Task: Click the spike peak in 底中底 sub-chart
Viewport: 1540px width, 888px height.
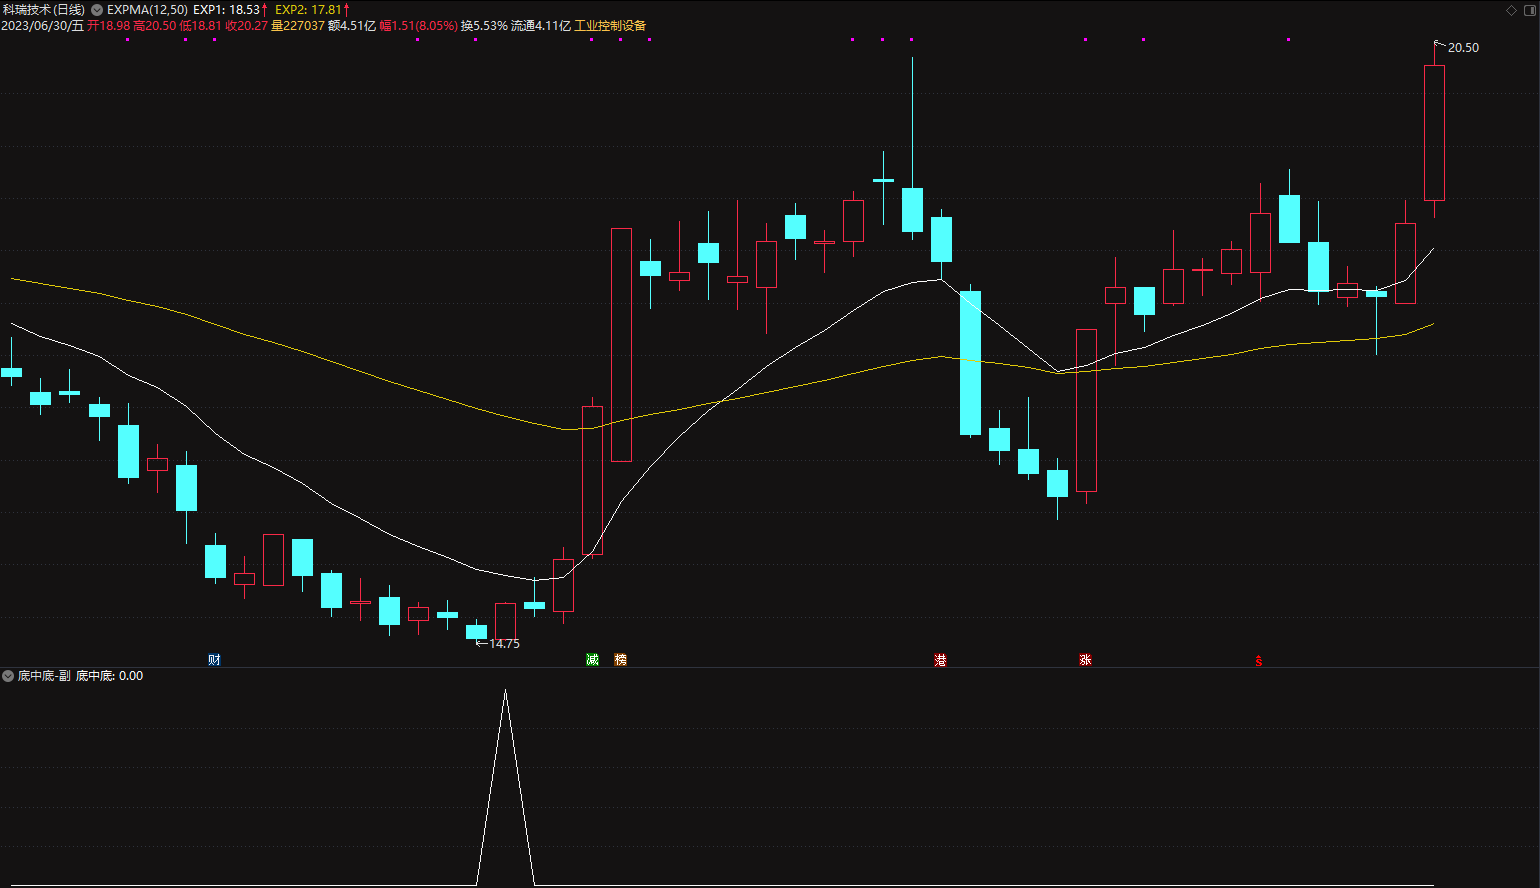Action: (x=505, y=692)
